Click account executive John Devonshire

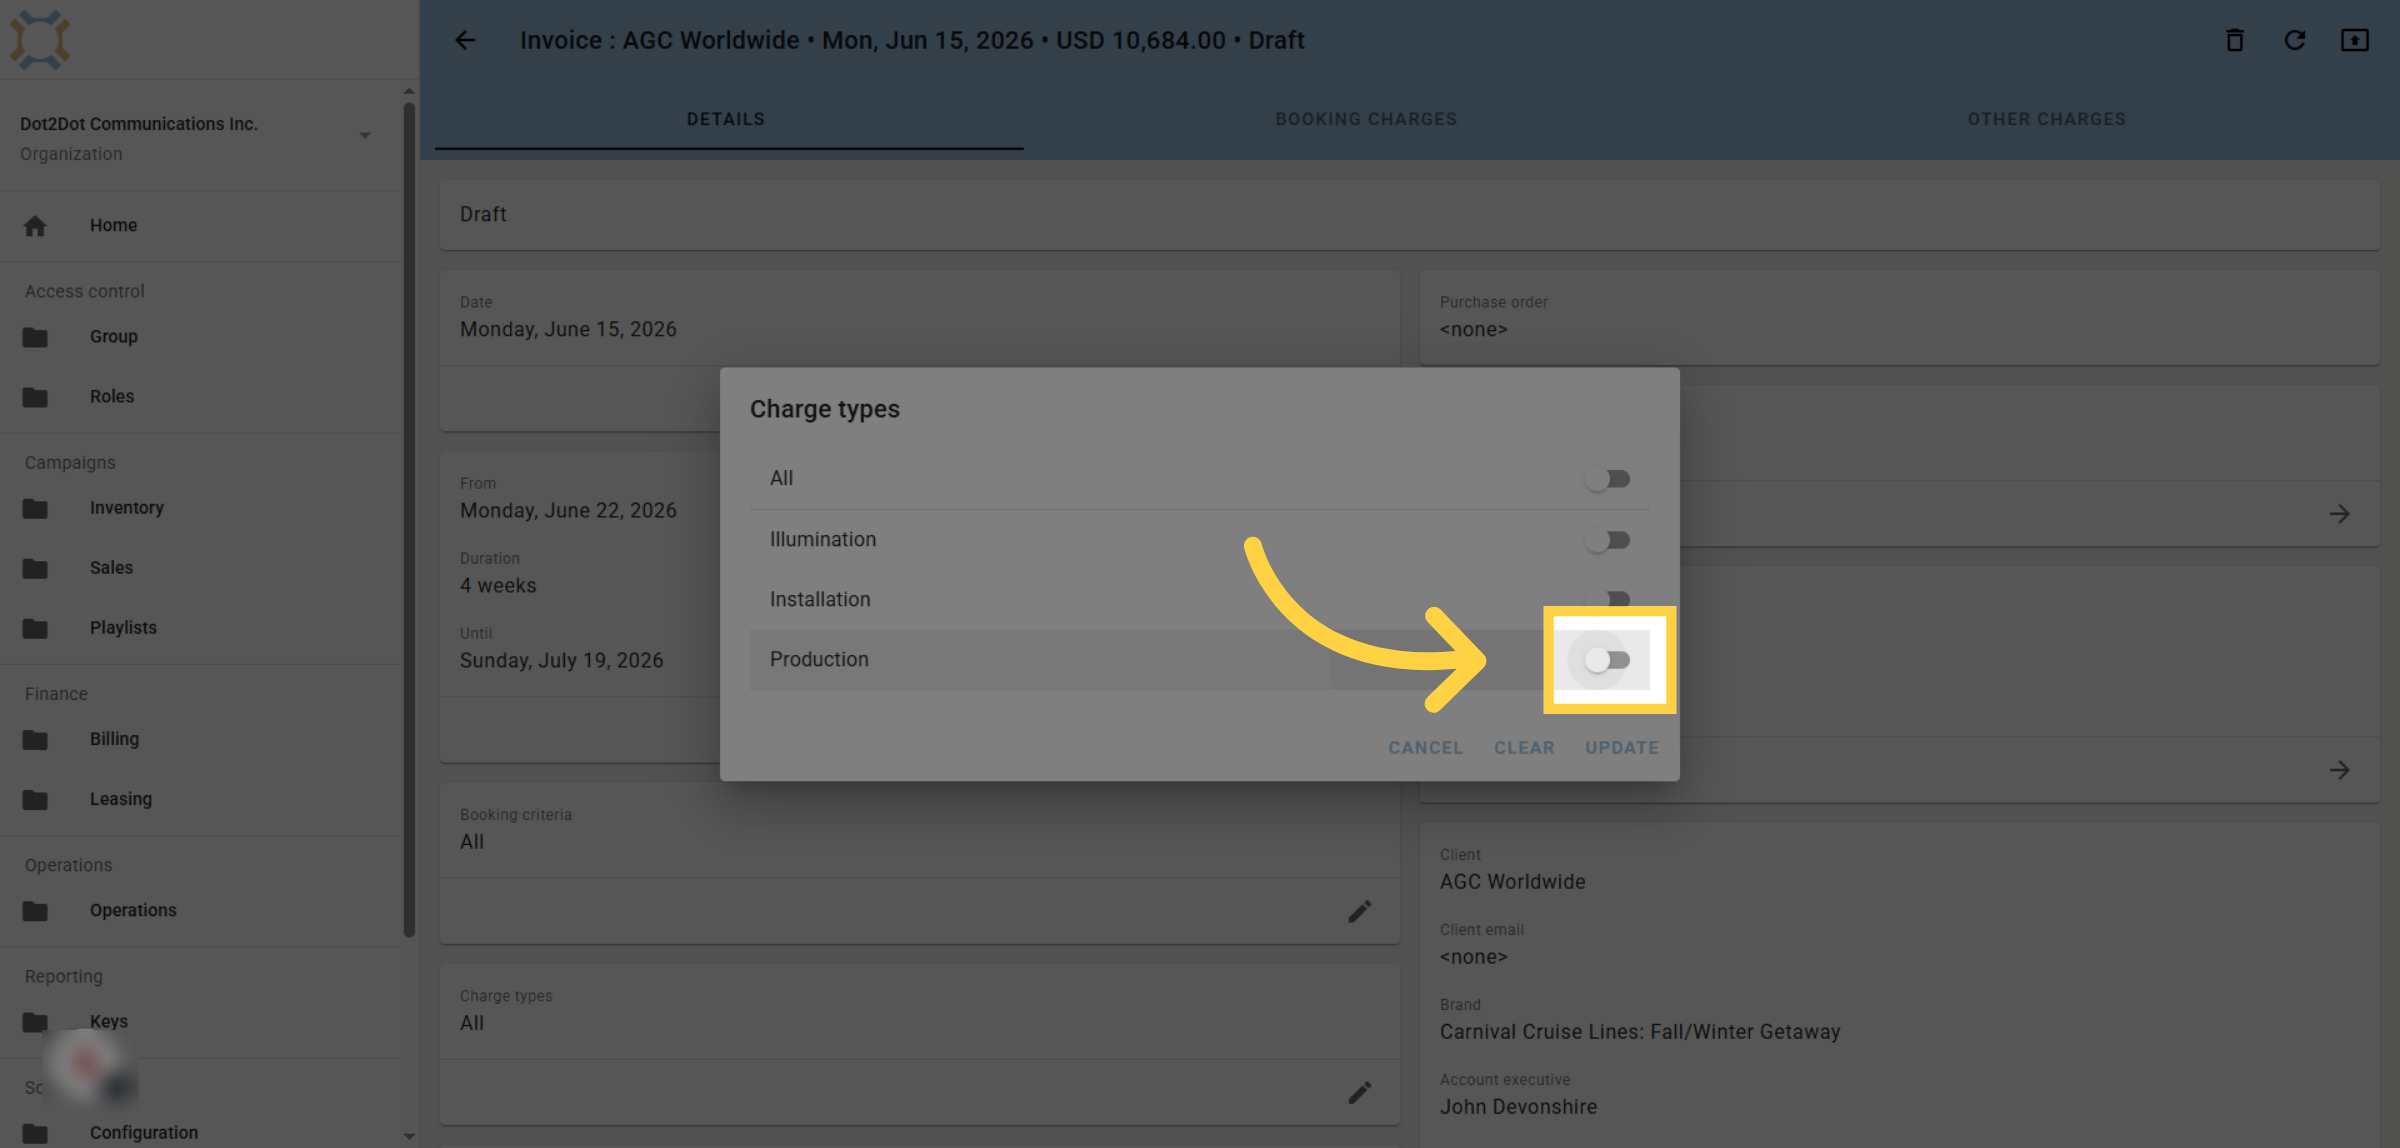(1518, 1107)
